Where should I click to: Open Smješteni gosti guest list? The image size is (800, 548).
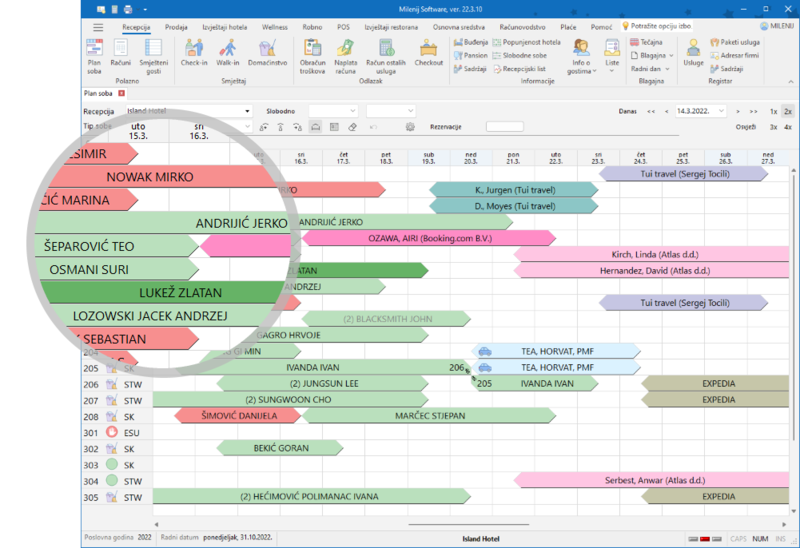tap(154, 52)
